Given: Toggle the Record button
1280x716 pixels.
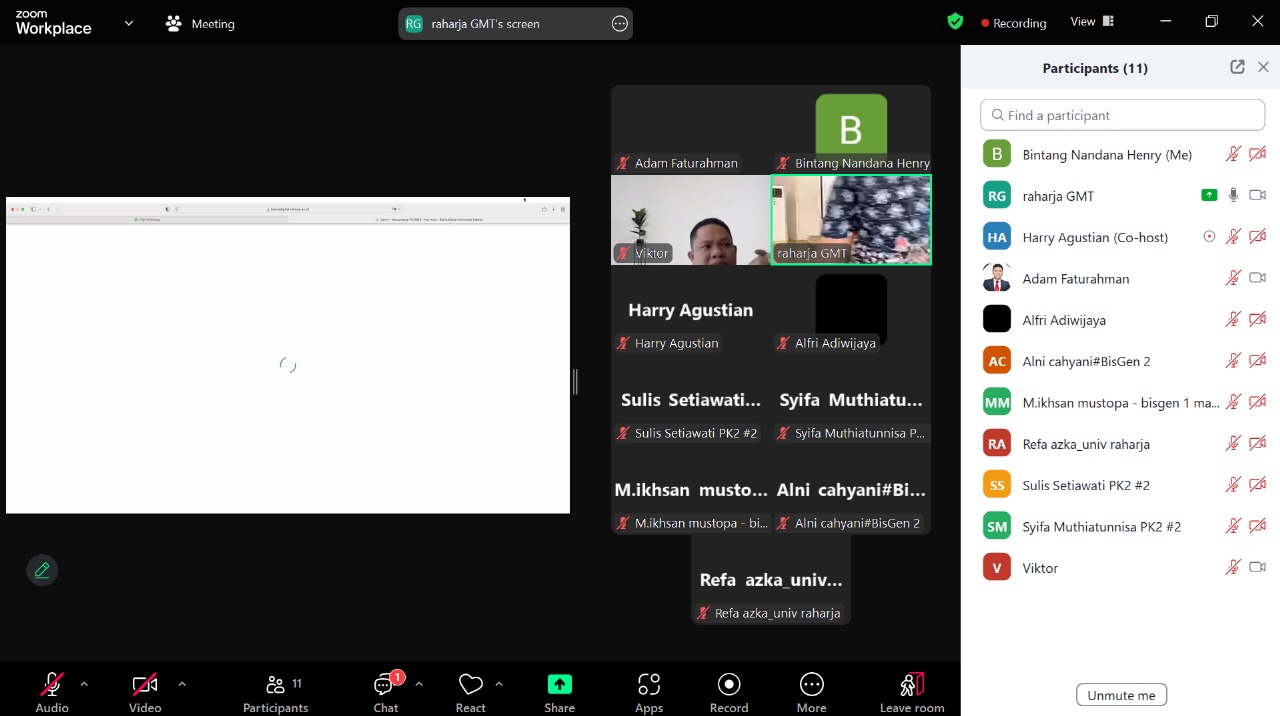Looking at the screenshot, I should click(729, 684).
